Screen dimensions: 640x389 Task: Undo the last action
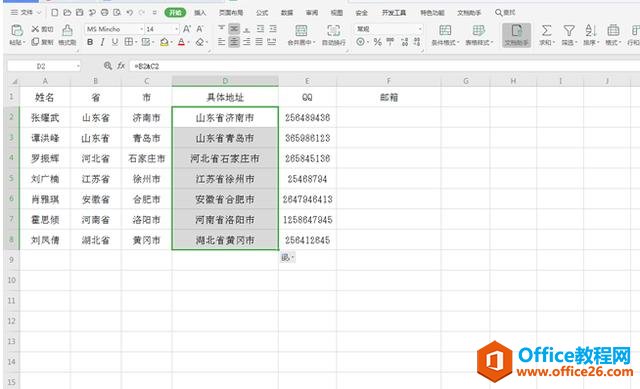pyautogui.click(x=129, y=13)
